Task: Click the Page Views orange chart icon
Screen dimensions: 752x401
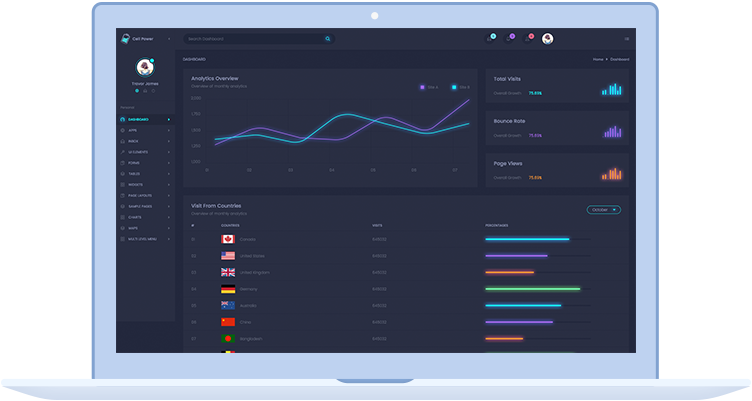Action: point(611,173)
